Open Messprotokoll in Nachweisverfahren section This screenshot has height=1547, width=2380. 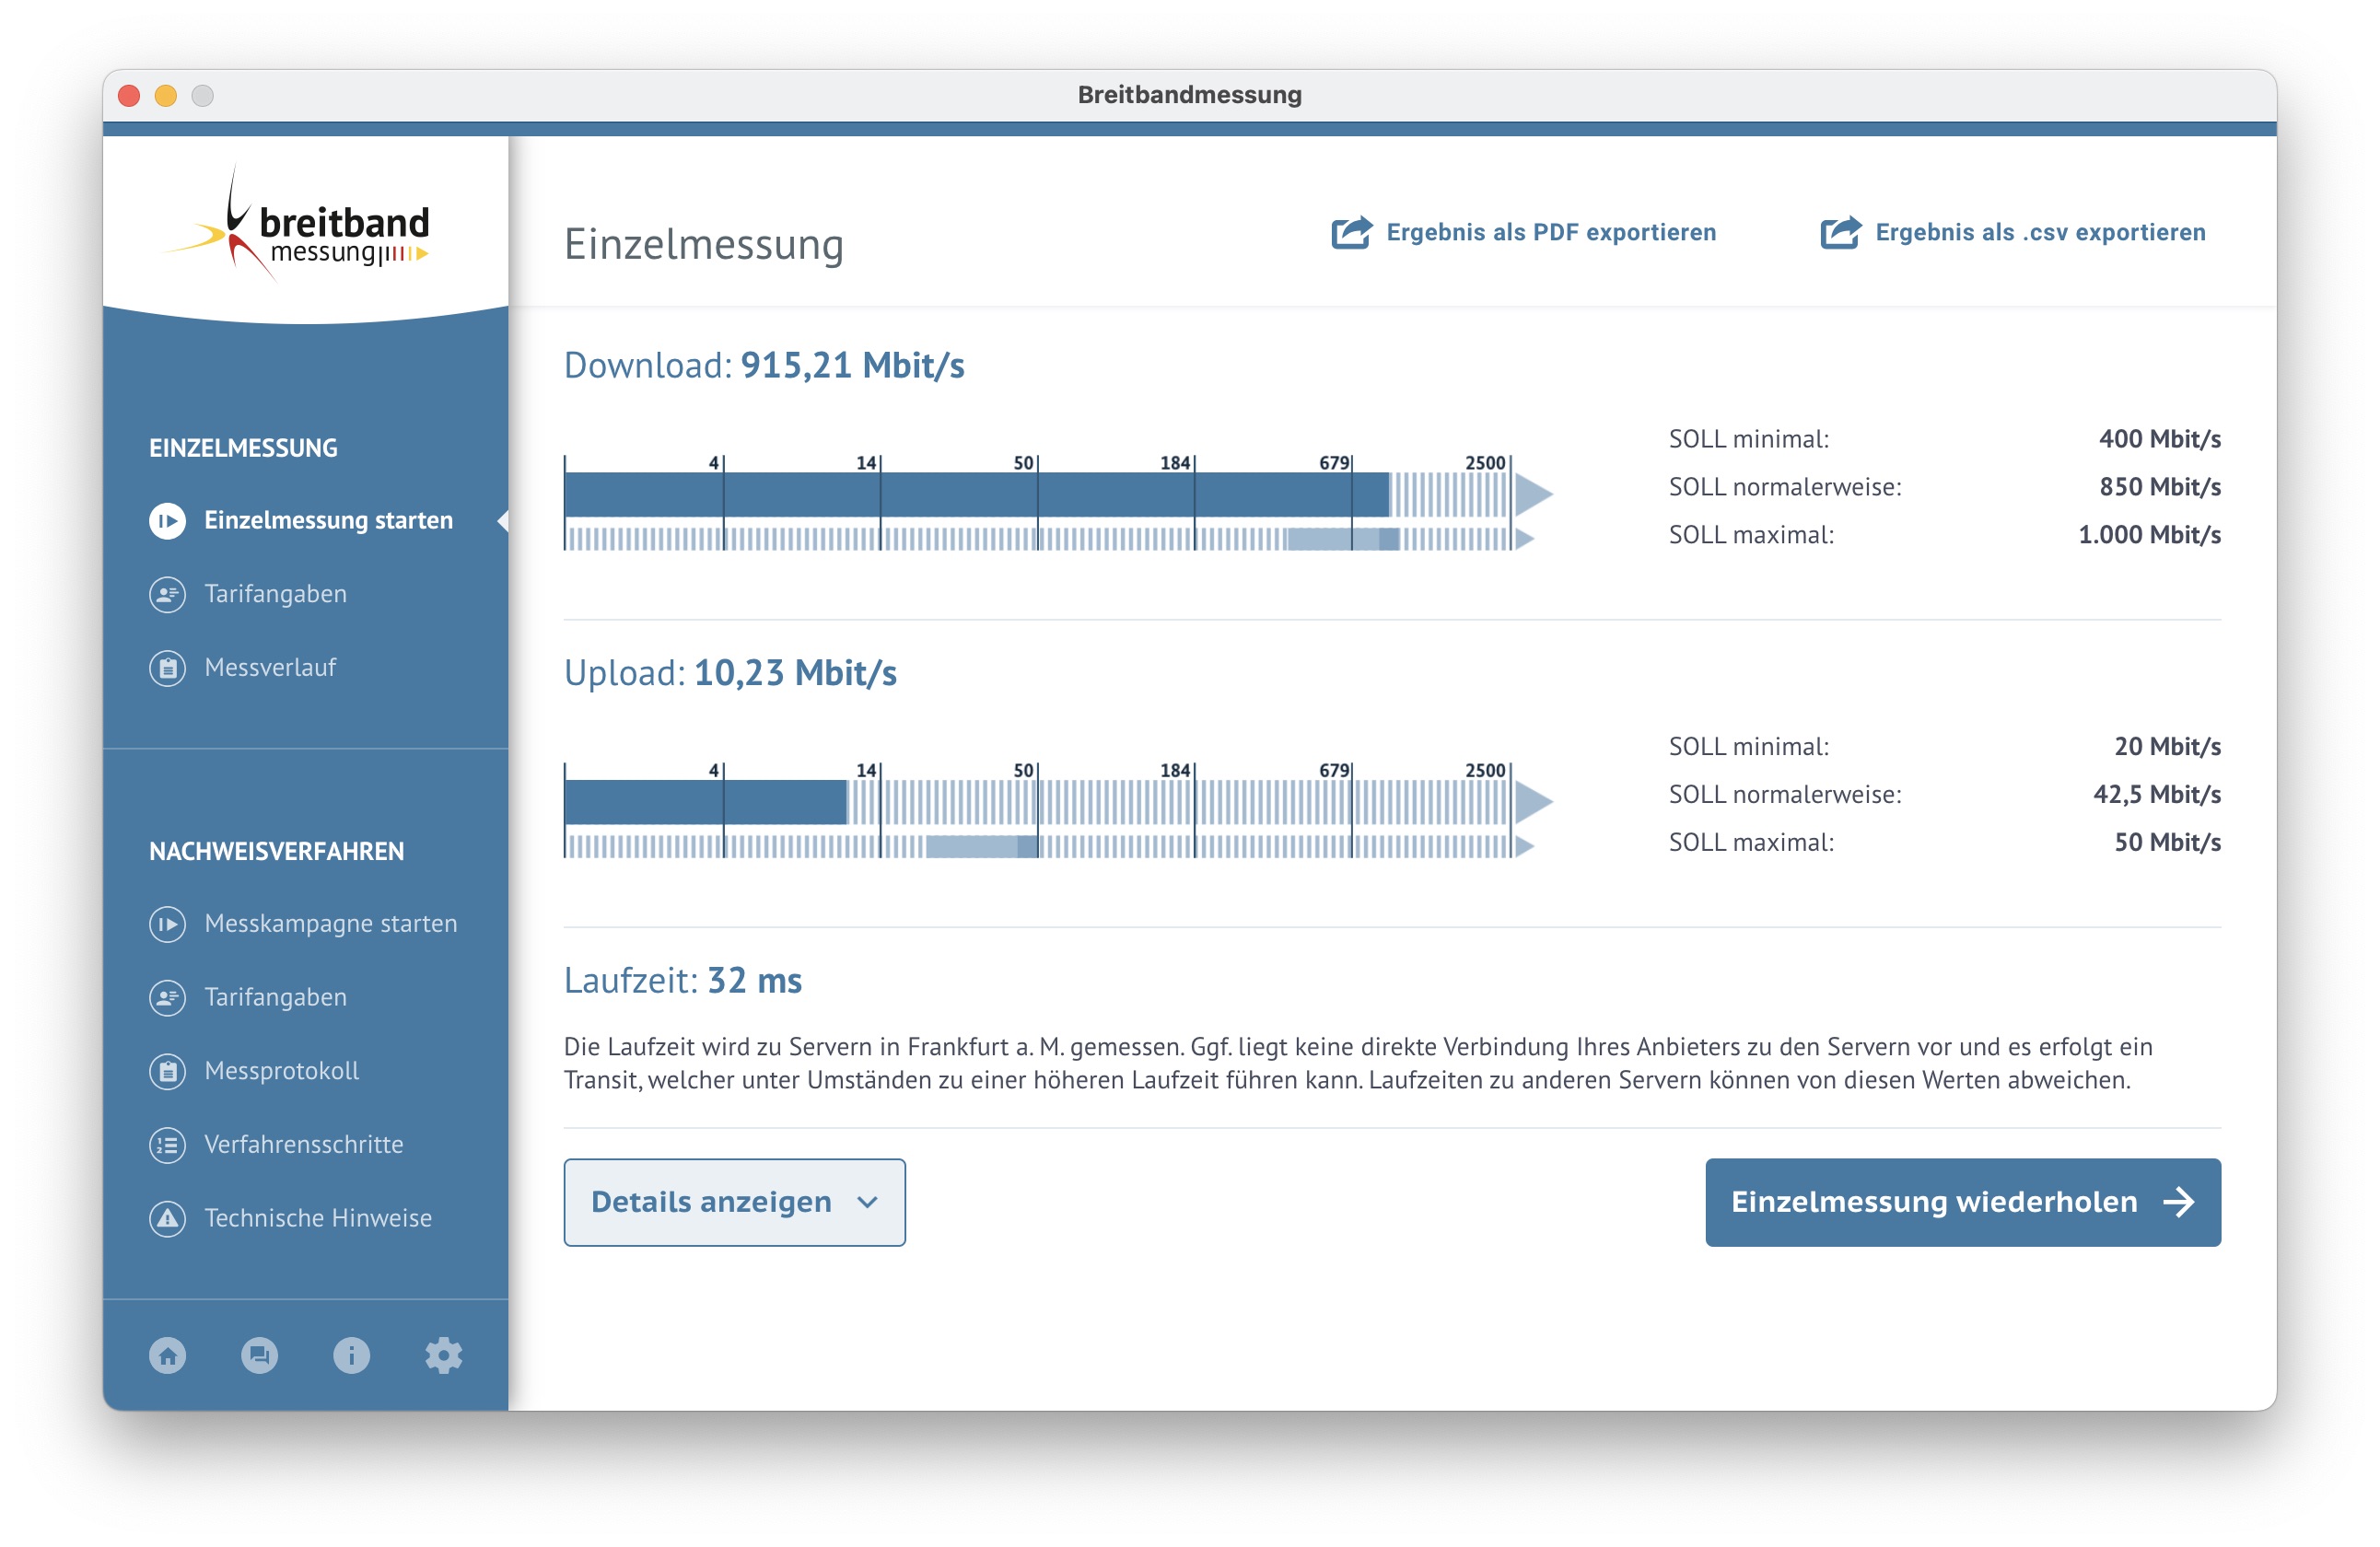click(x=281, y=1070)
